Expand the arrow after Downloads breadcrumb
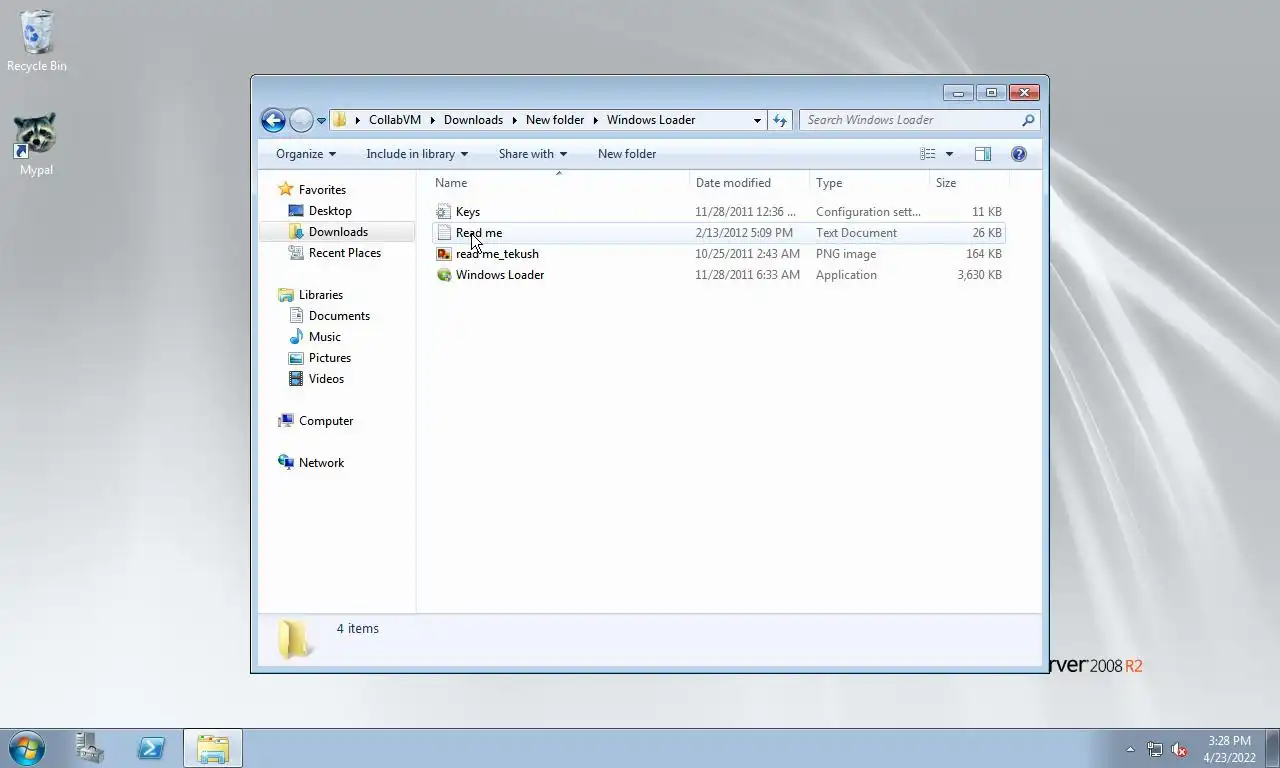1280x768 pixels. (x=515, y=120)
